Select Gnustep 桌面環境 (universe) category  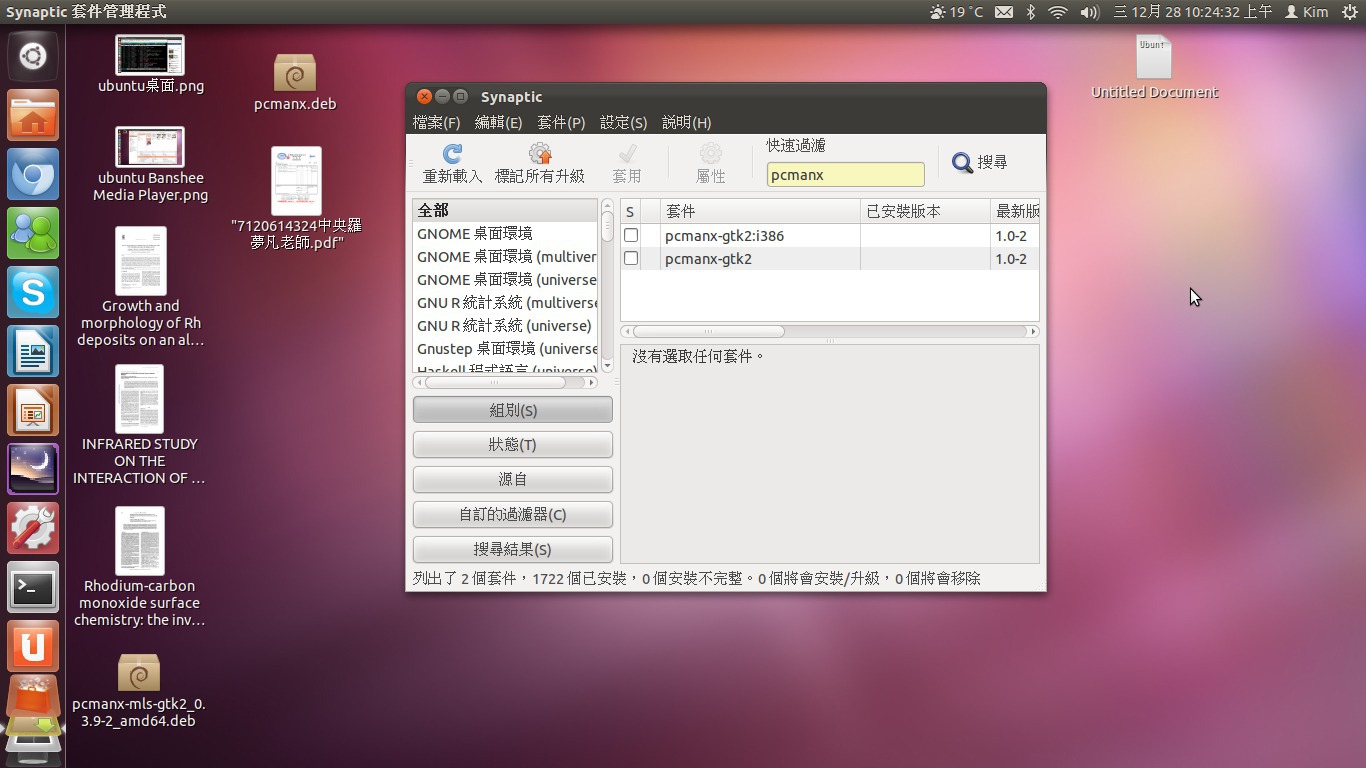pos(505,348)
